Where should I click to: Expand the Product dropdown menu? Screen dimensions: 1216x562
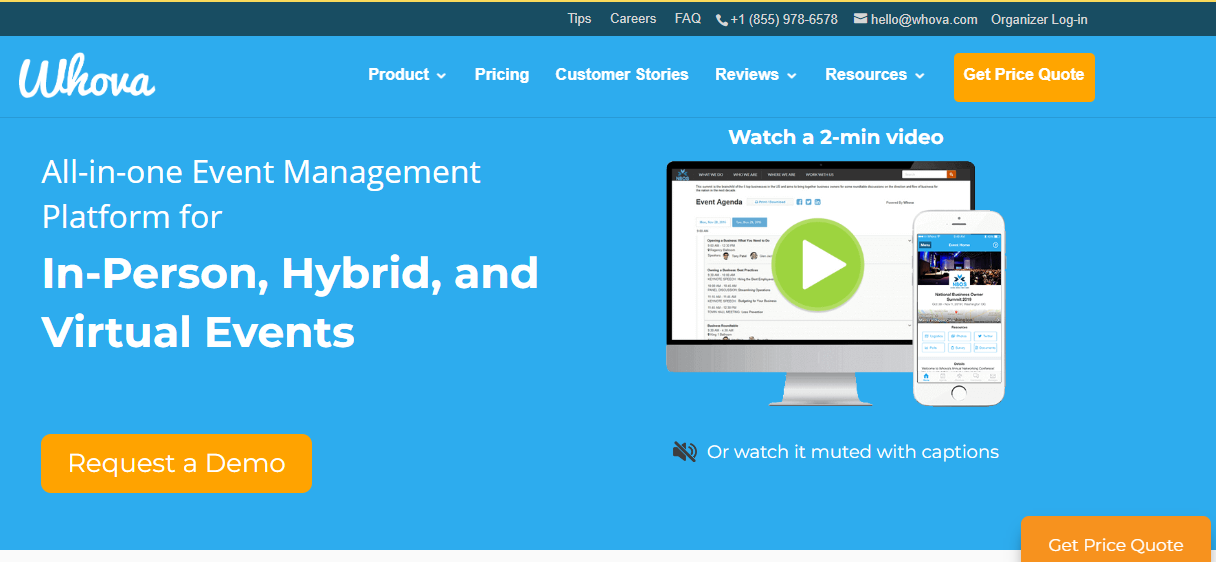407,75
